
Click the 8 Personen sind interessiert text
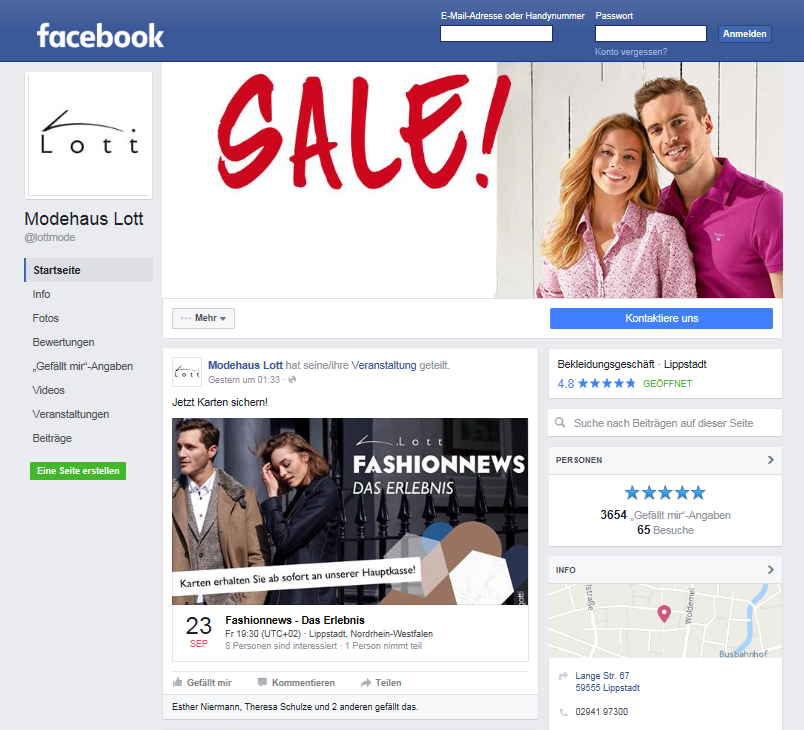tap(281, 646)
